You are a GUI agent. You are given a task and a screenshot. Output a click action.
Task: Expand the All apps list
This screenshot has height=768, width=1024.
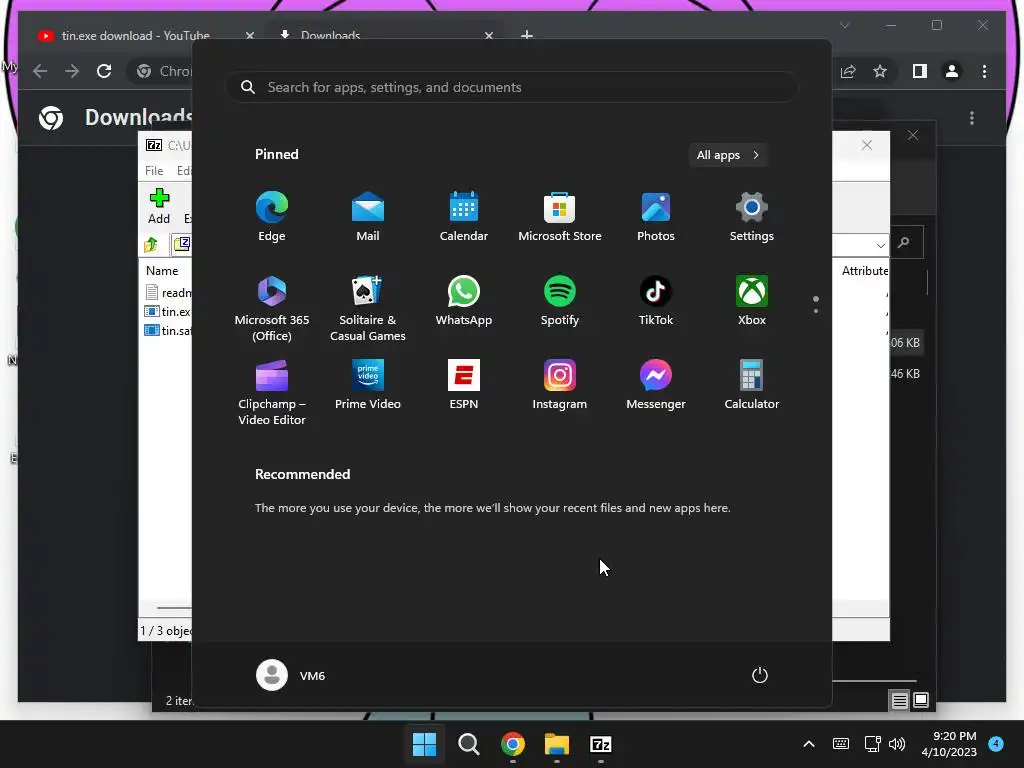(x=728, y=155)
